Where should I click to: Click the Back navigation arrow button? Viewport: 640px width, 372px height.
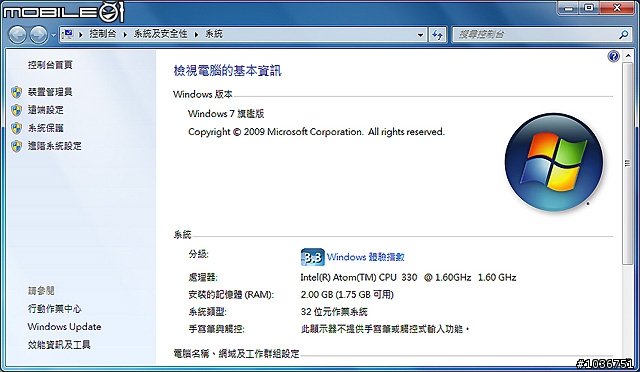point(17,35)
